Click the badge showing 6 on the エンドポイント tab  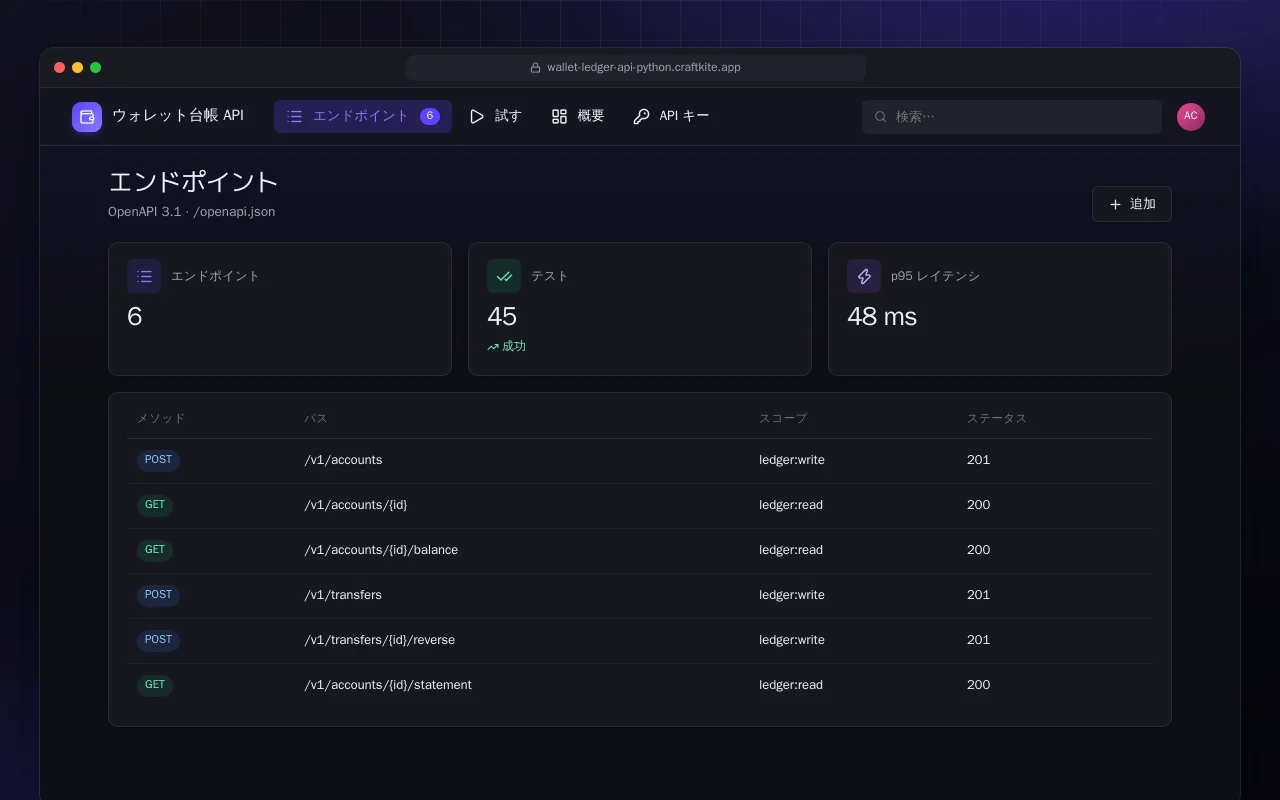[430, 116]
